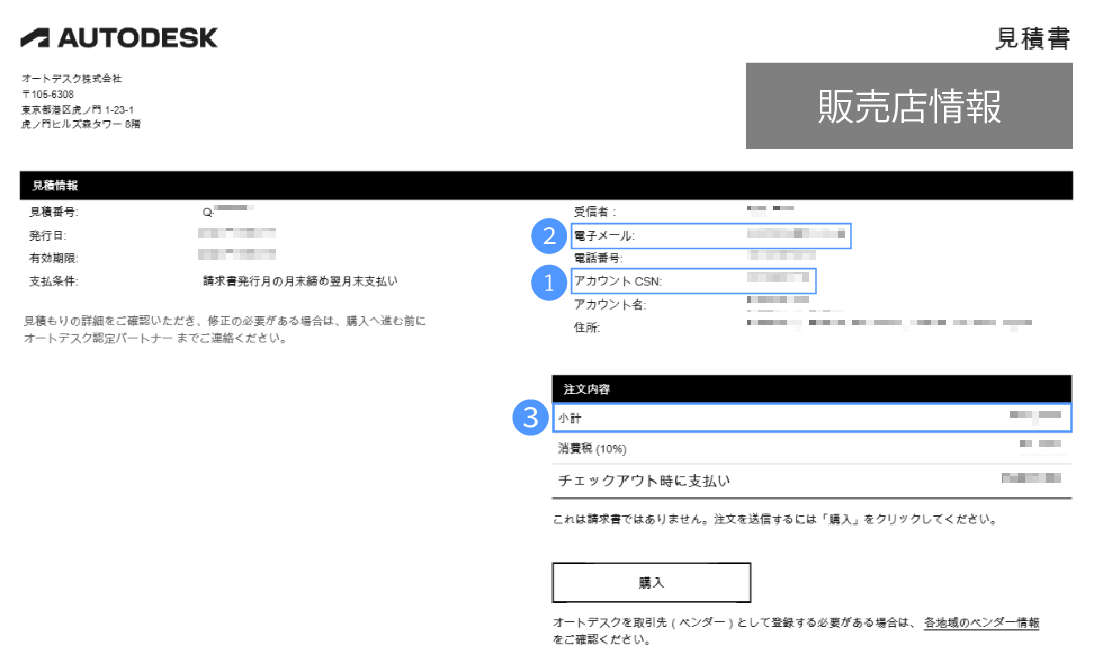Click the オートデスク認定パートナー text line
This screenshot has width=1103, height=668.
(x=155, y=338)
